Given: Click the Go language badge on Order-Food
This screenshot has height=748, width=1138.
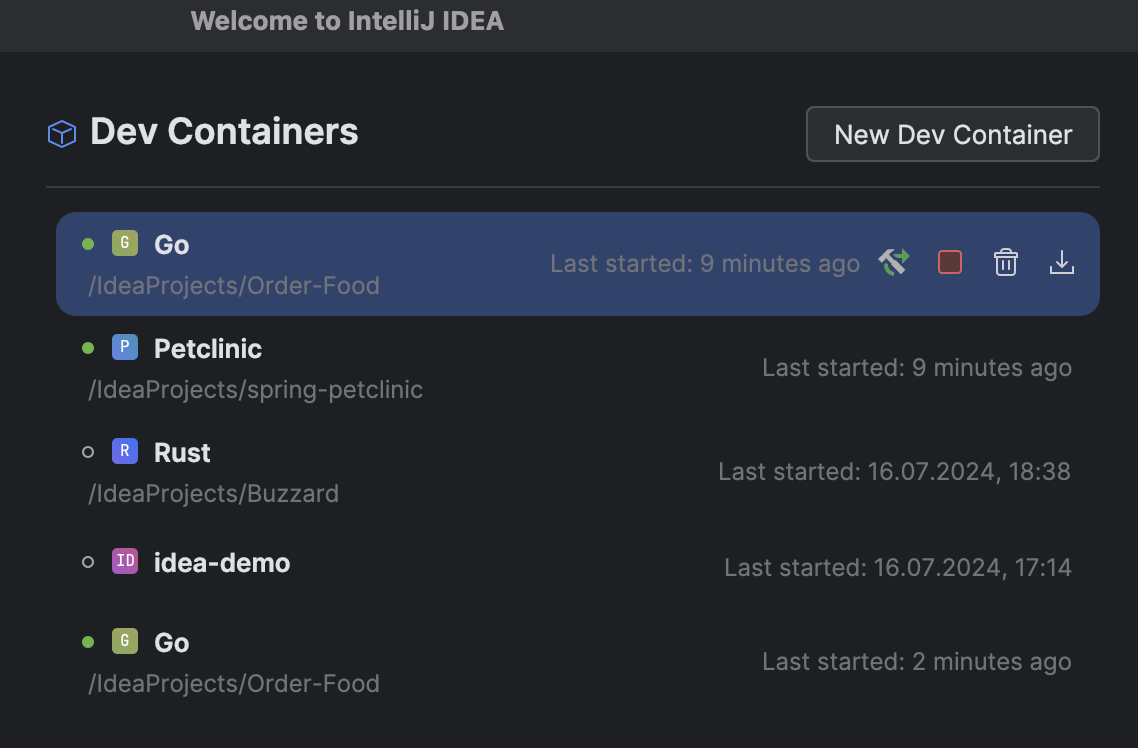Looking at the screenshot, I should [124, 242].
